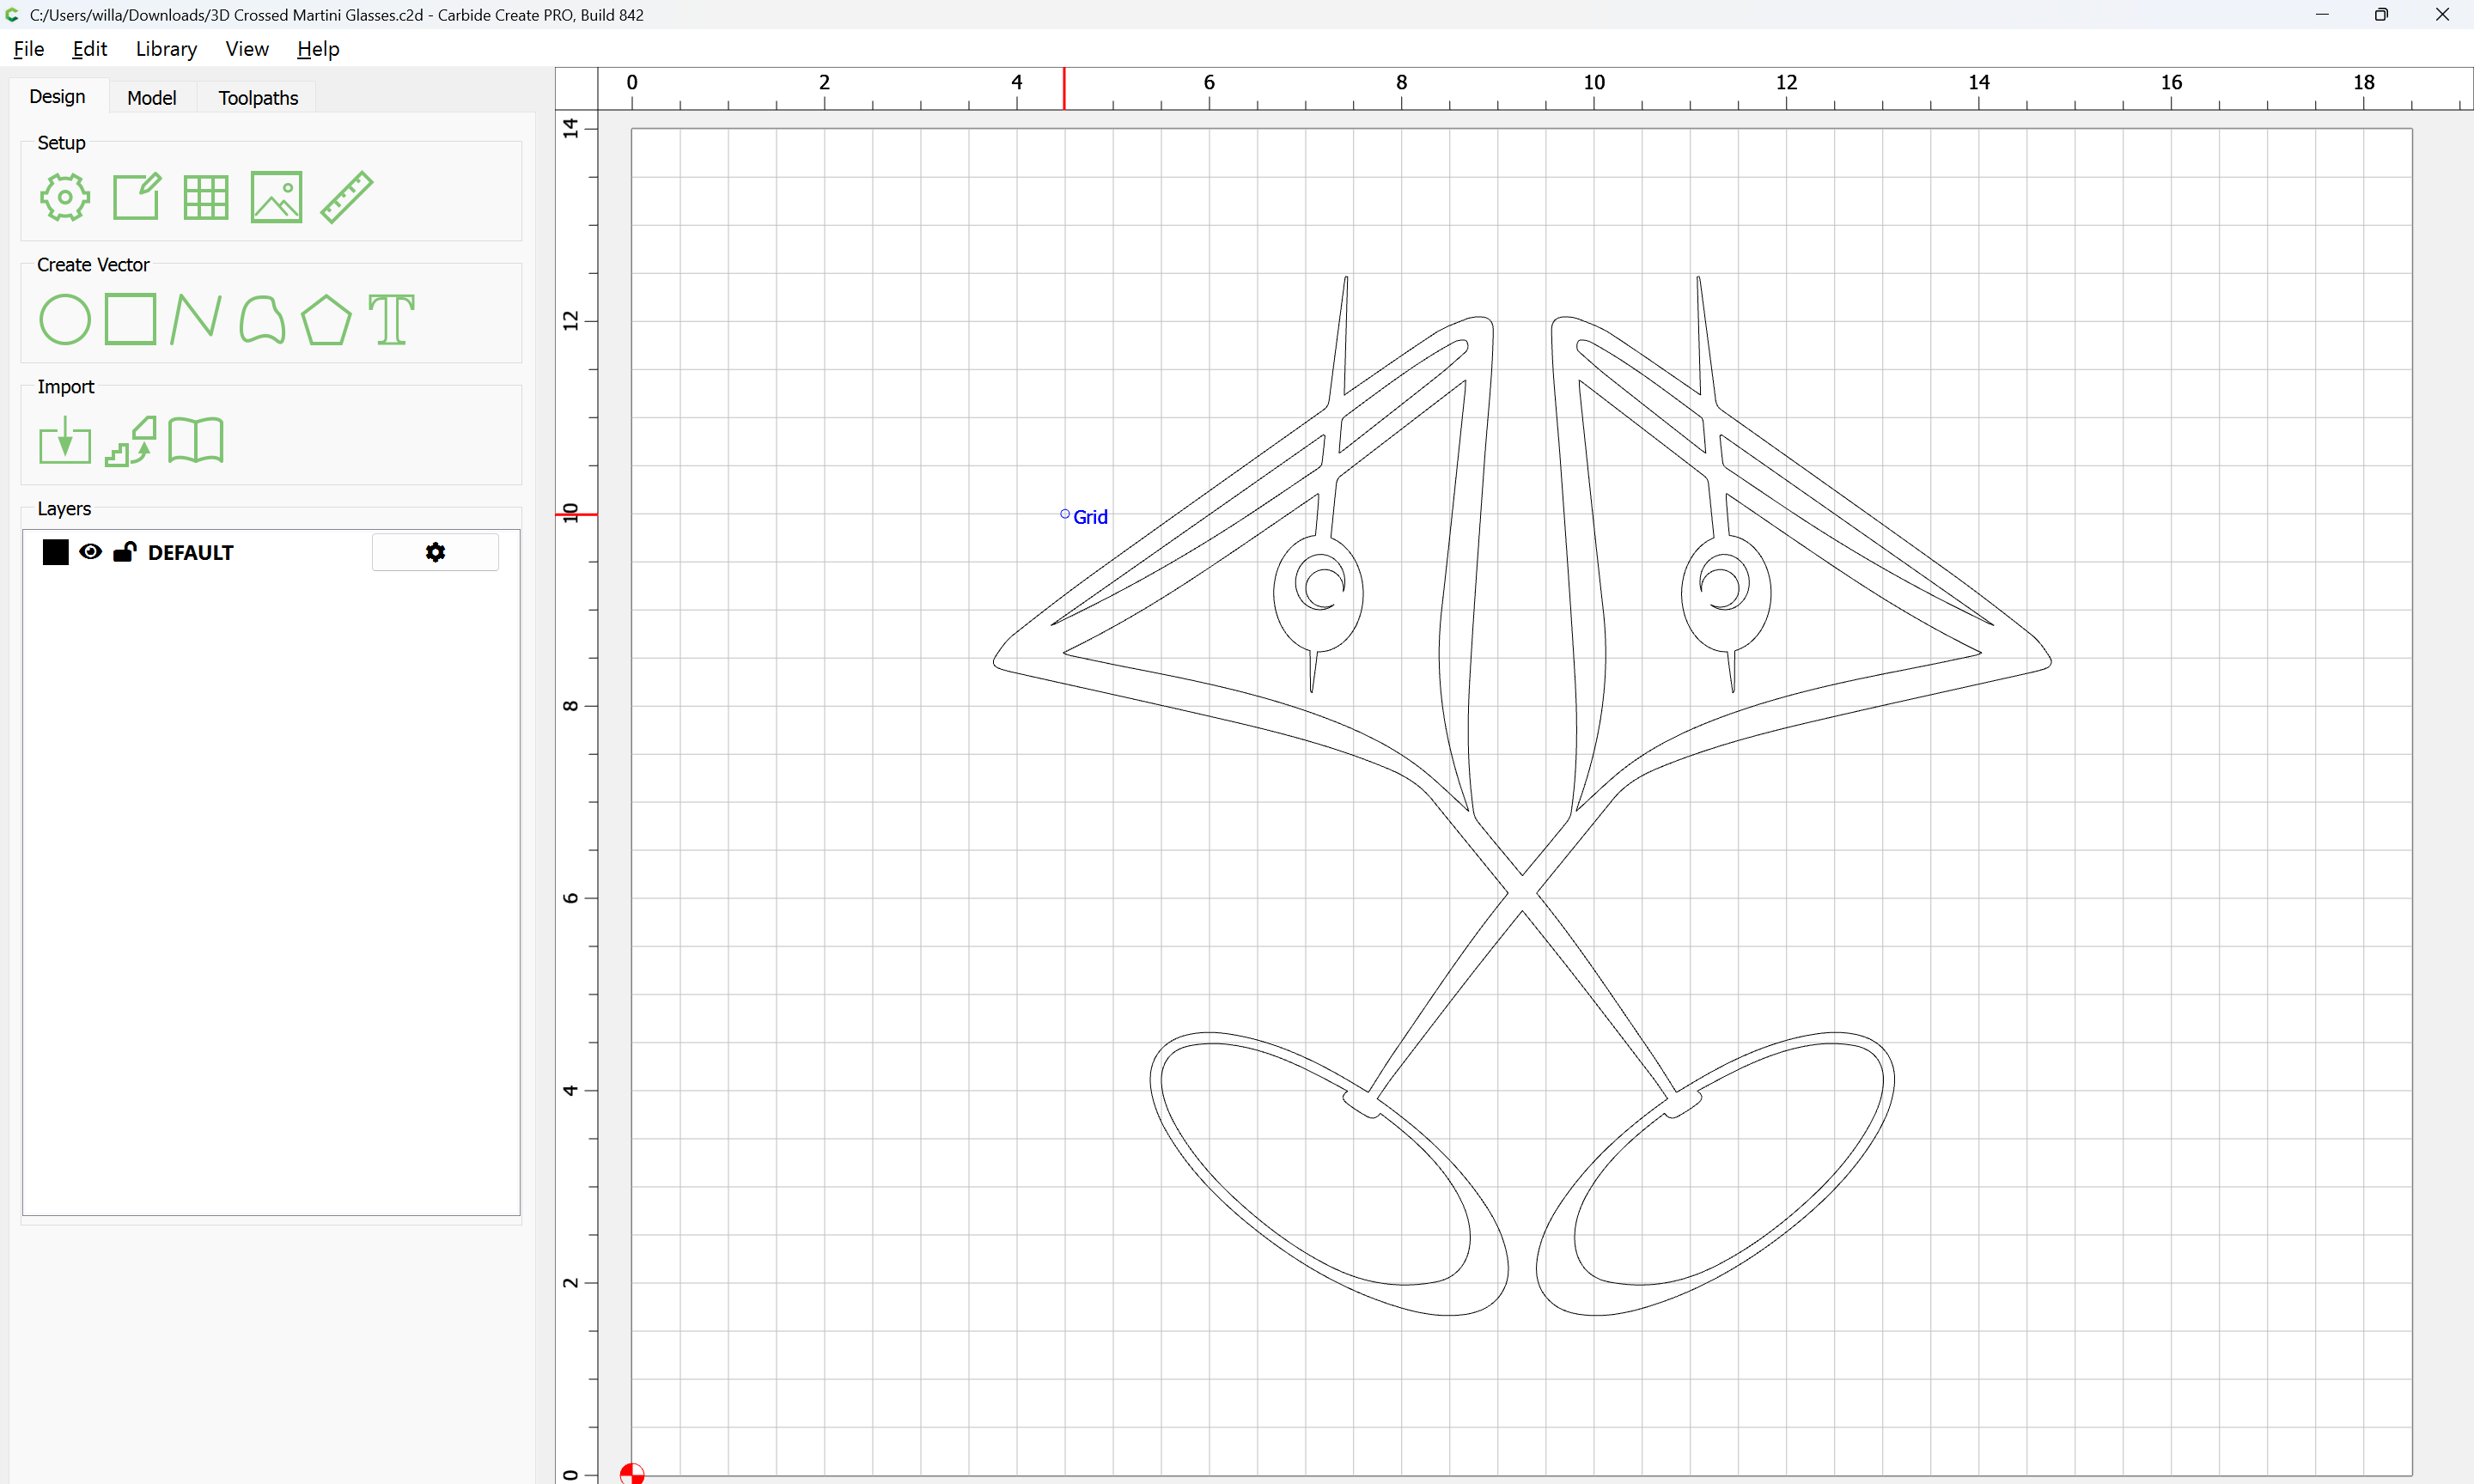This screenshot has width=2474, height=1484.
Task: Open the Library menu
Action: tap(166, 49)
